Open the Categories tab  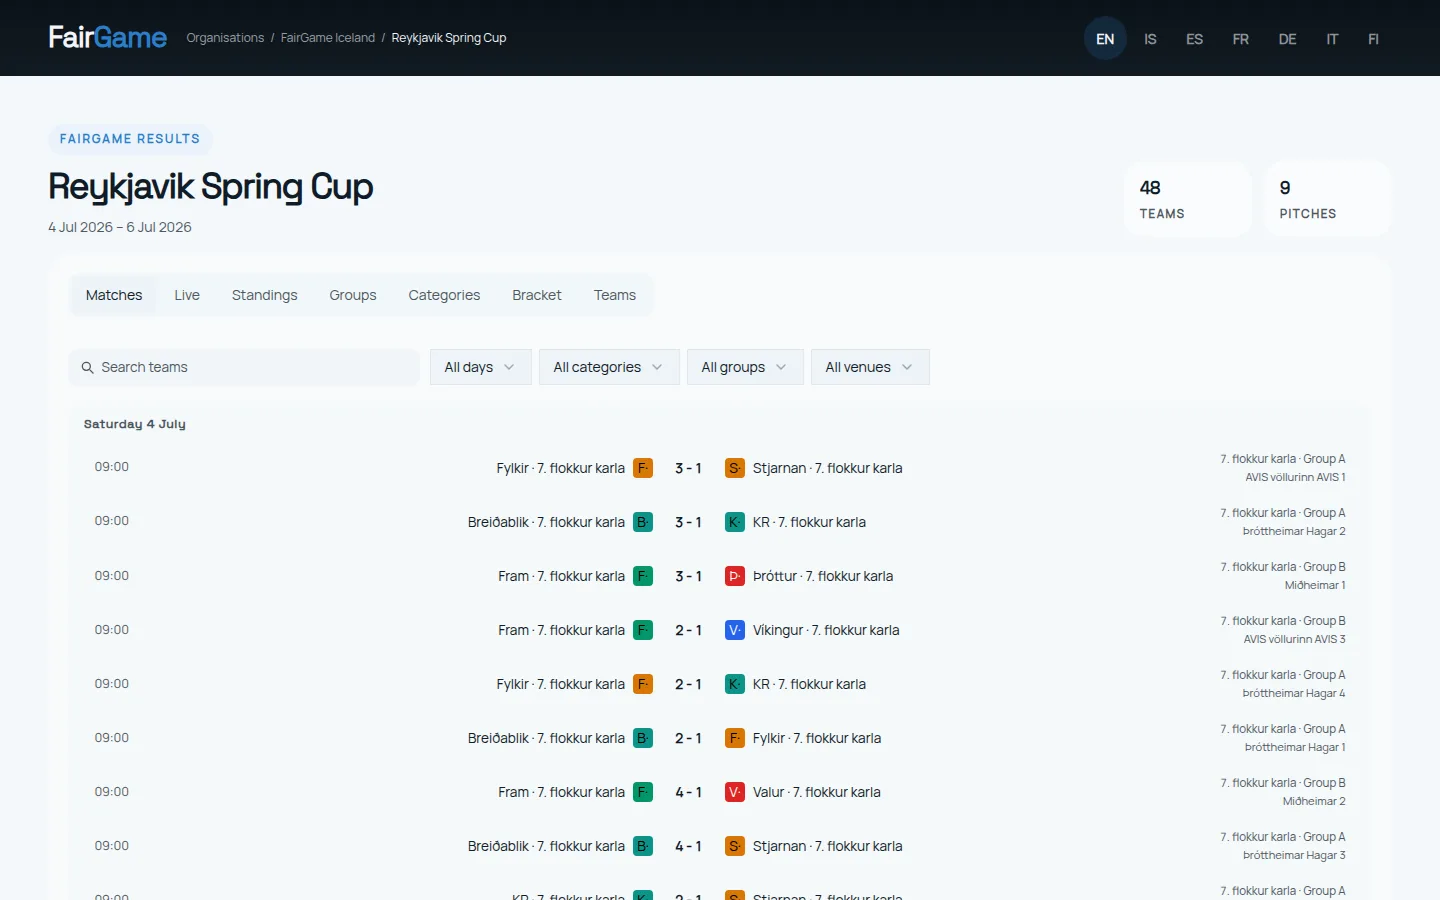(x=444, y=295)
